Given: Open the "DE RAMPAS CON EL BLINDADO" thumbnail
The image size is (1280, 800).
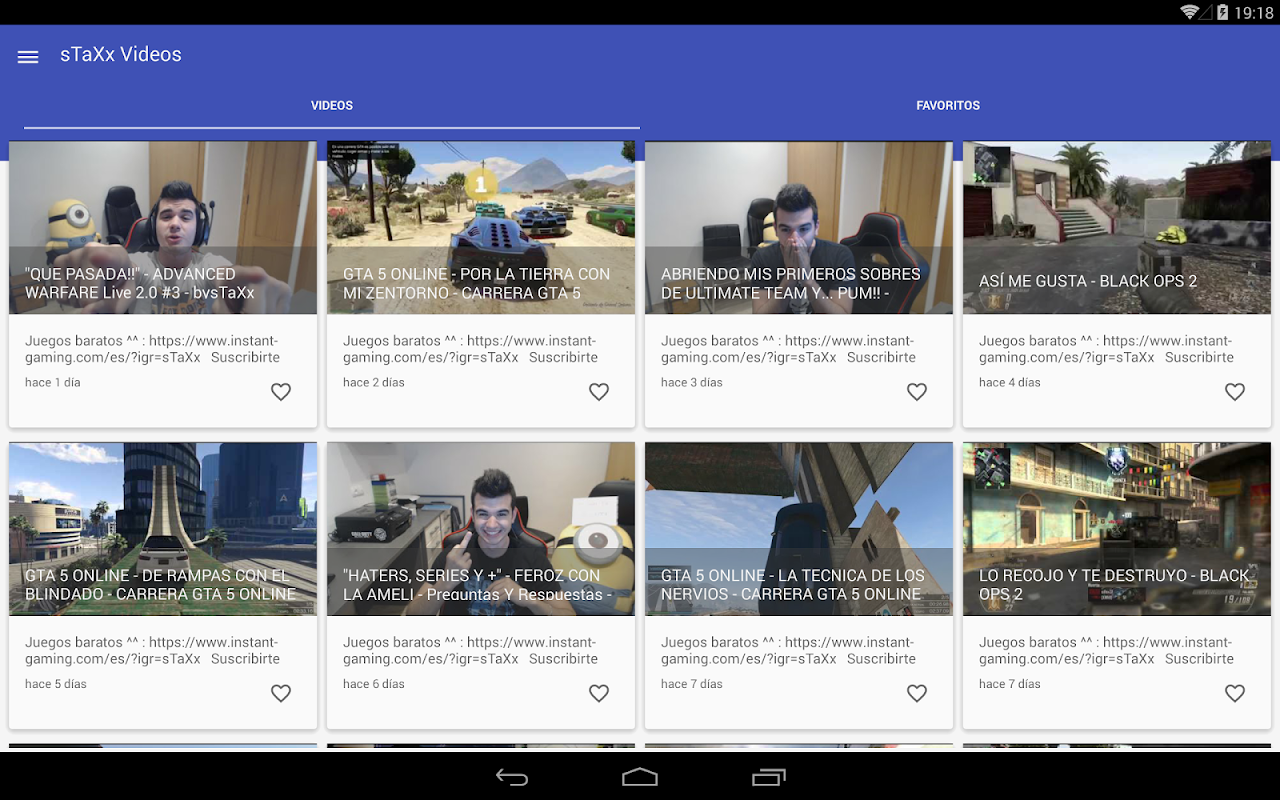Looking at the screenshot, I should coord(163,529).
